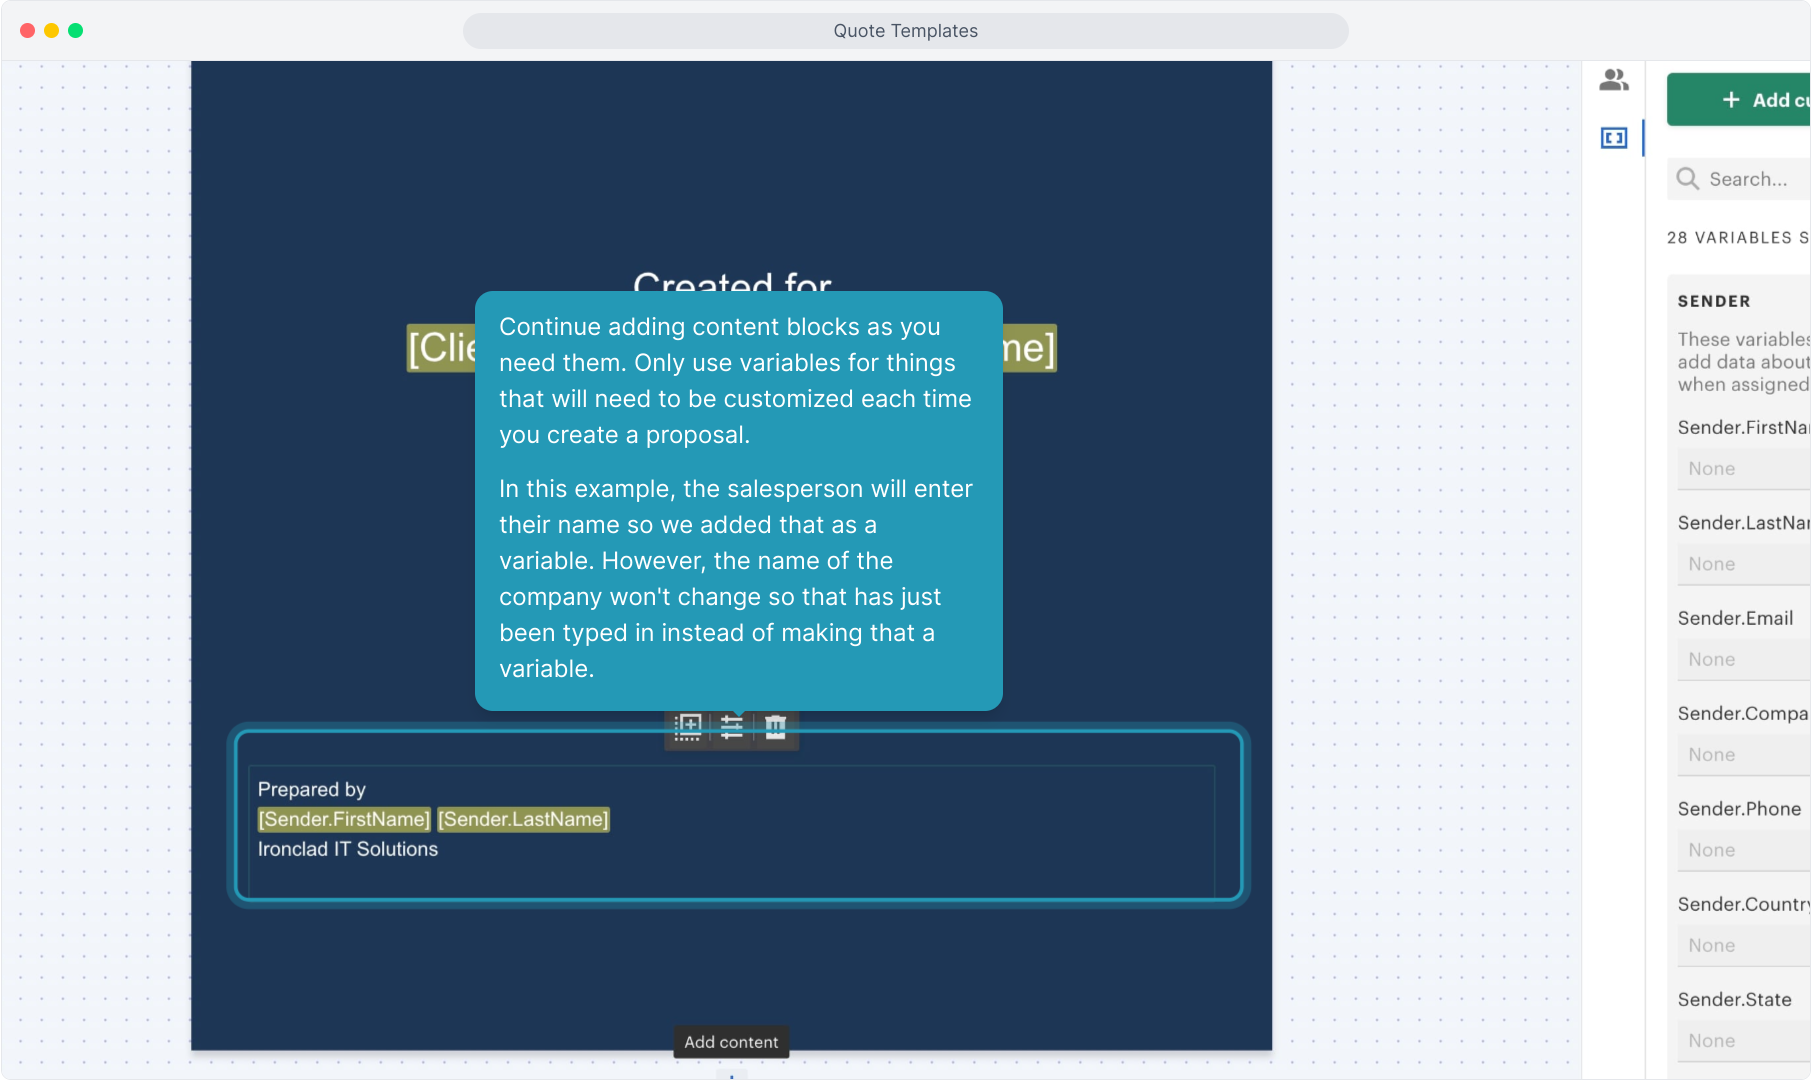Click the 'Created for' heading text

point(732,281)
